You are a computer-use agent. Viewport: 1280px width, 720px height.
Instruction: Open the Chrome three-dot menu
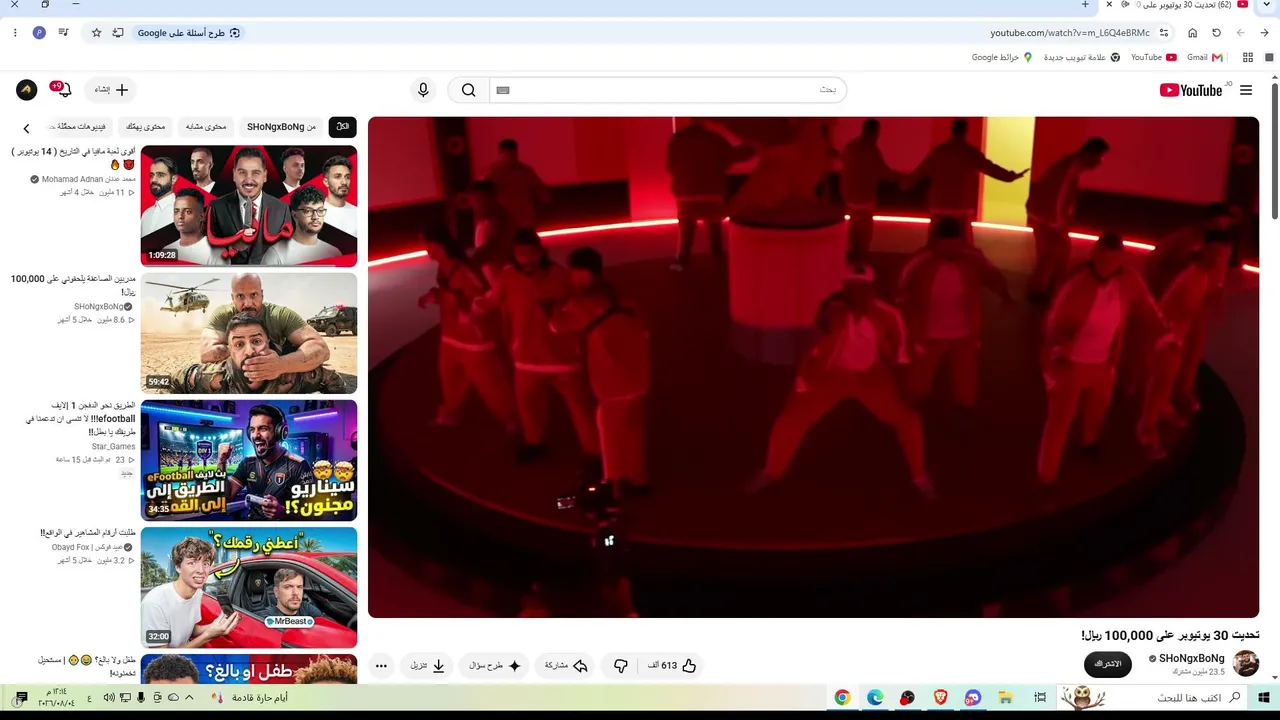15,33
